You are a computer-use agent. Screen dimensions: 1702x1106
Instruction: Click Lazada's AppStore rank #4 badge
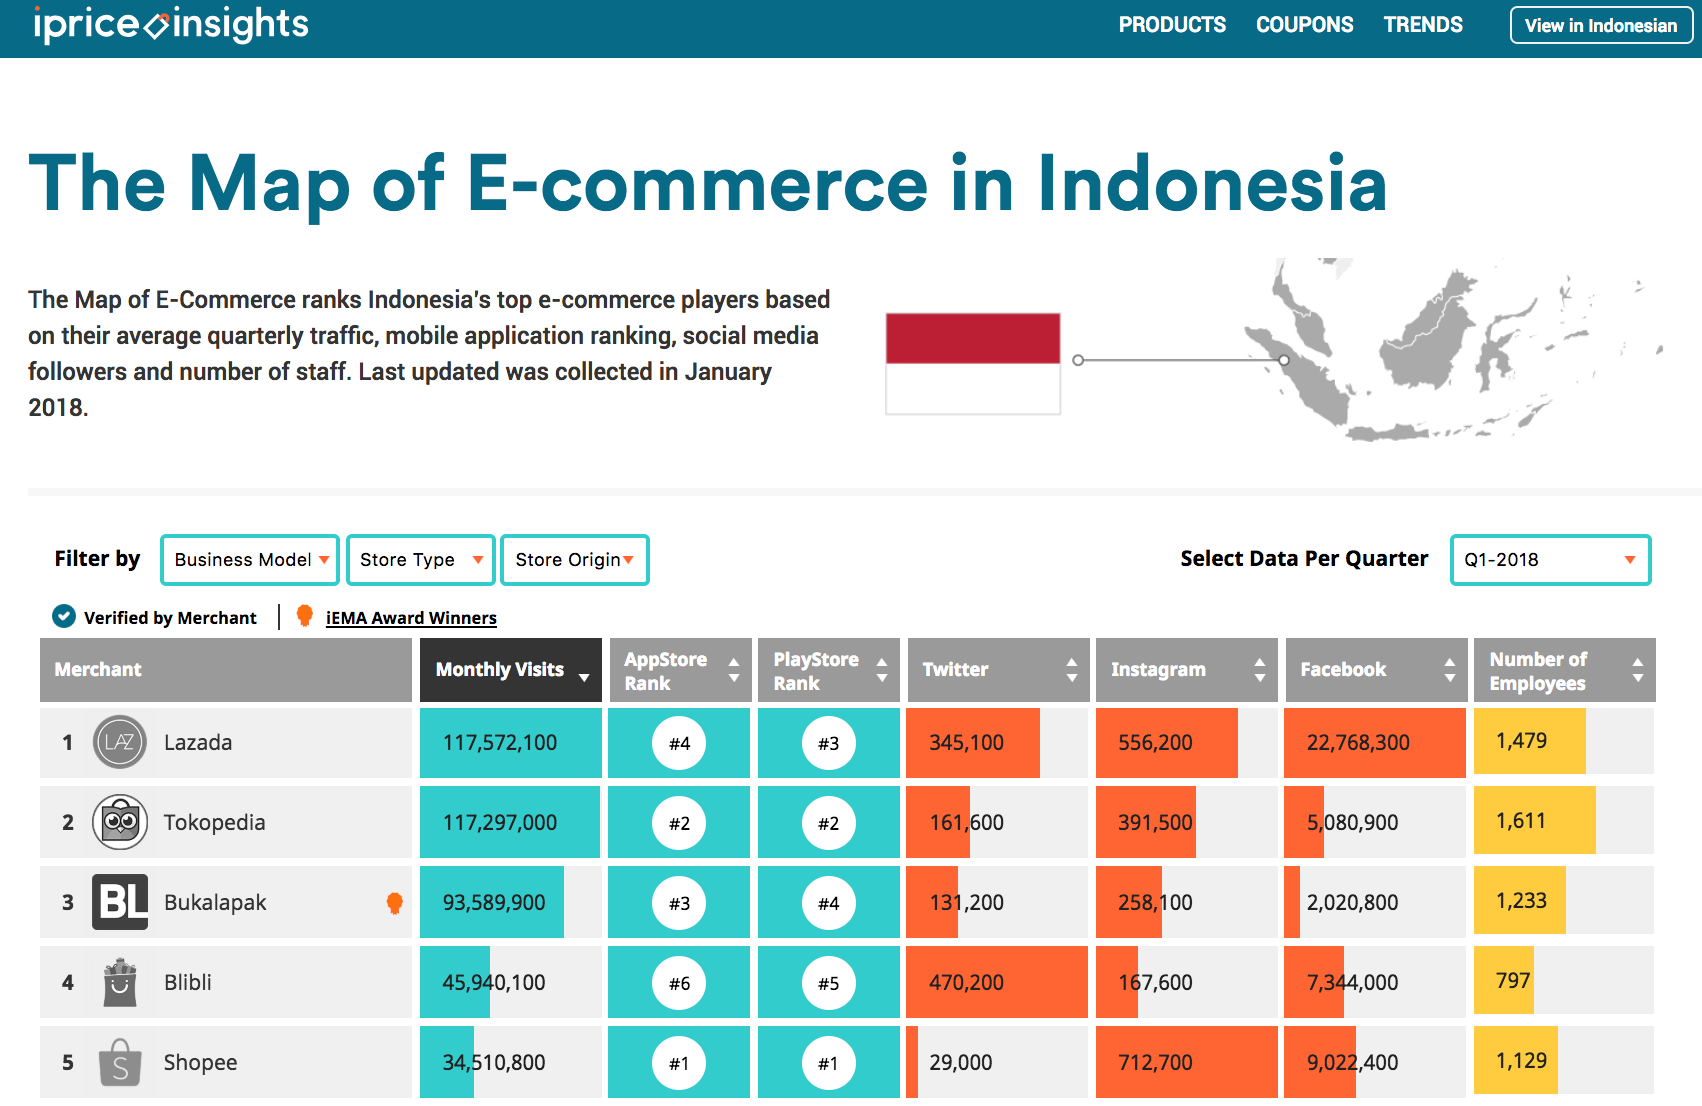(x=679, y=743)
